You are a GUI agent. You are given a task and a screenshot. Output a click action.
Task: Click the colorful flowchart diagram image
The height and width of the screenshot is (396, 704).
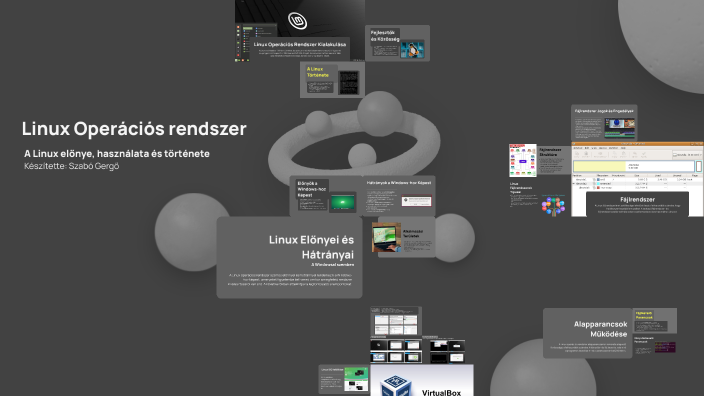coord(523,160)
